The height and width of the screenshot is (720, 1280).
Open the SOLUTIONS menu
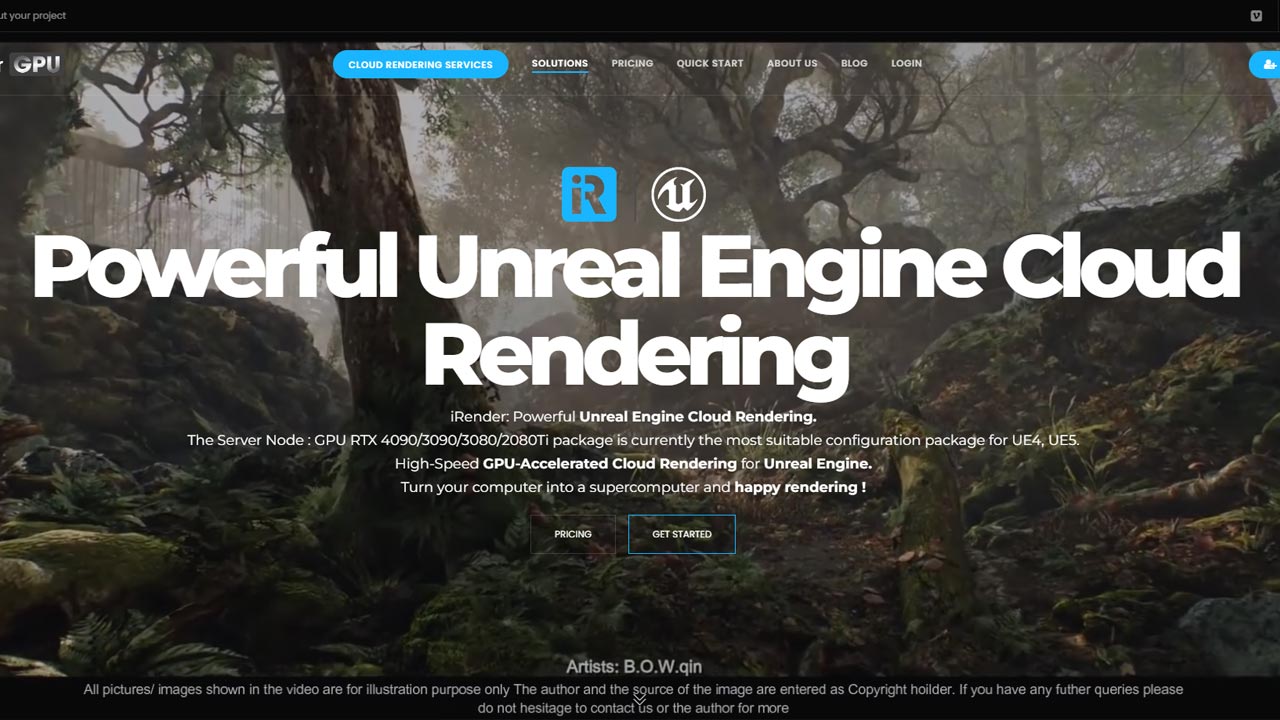coord(559,63)
